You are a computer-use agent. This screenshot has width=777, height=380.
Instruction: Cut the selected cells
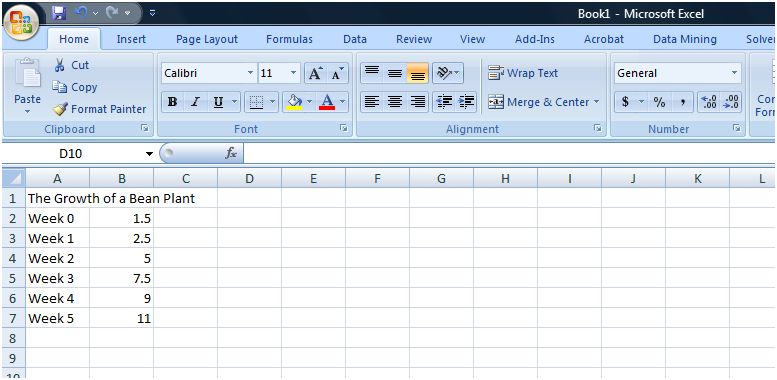pyautogui.click(x=71, y=65)
